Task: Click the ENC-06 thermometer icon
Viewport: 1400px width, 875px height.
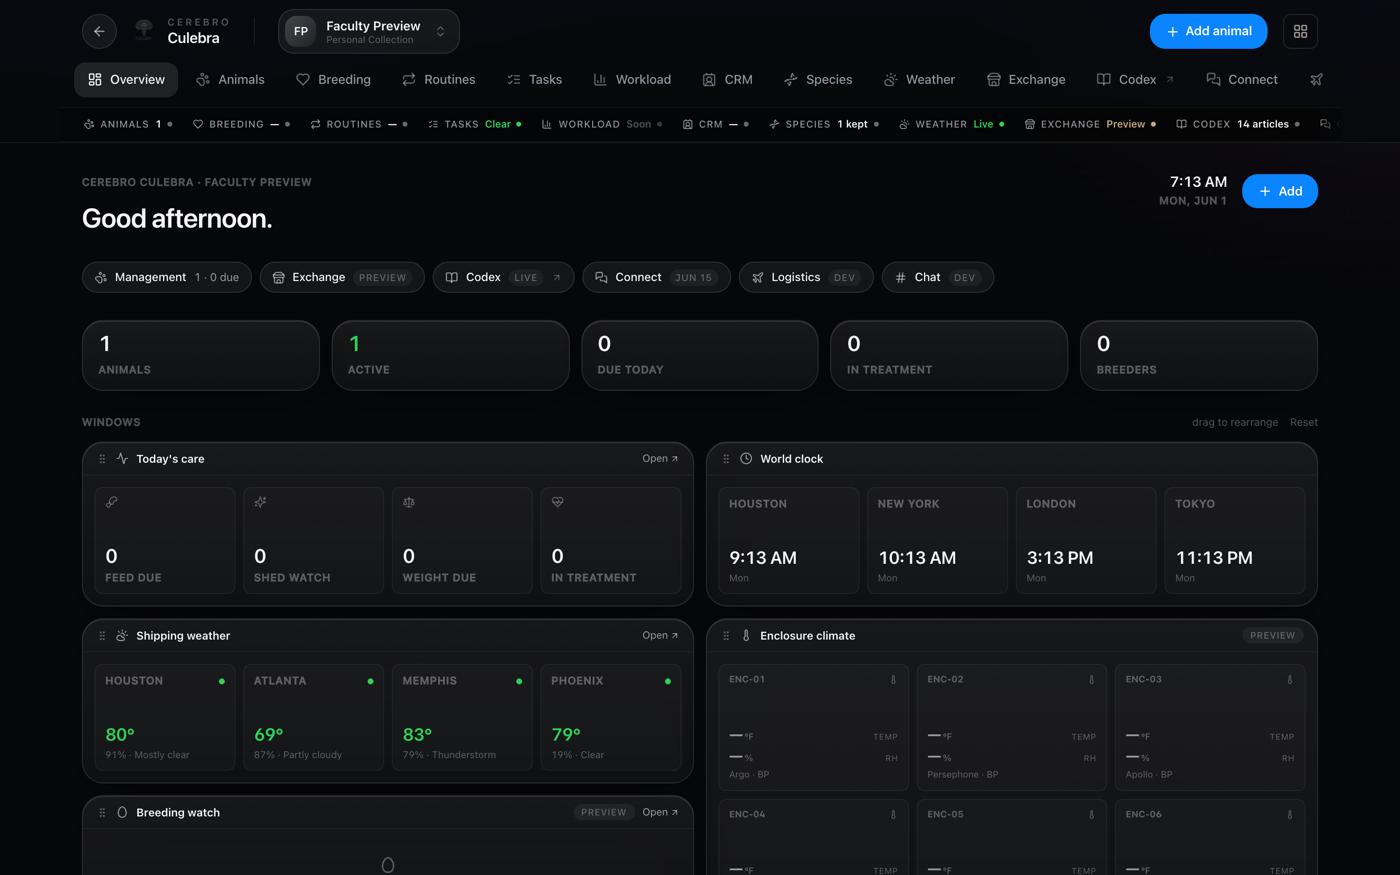Action: [1289, 815]
